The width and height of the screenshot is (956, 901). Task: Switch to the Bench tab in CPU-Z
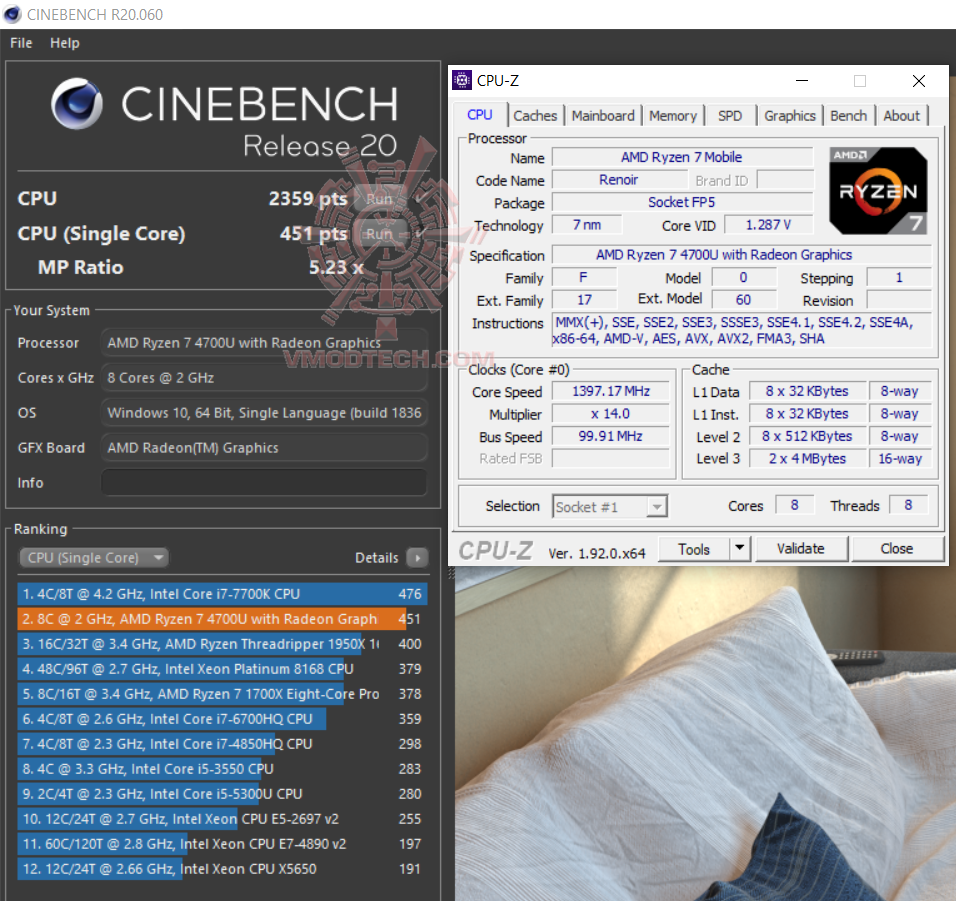(848, 115)
